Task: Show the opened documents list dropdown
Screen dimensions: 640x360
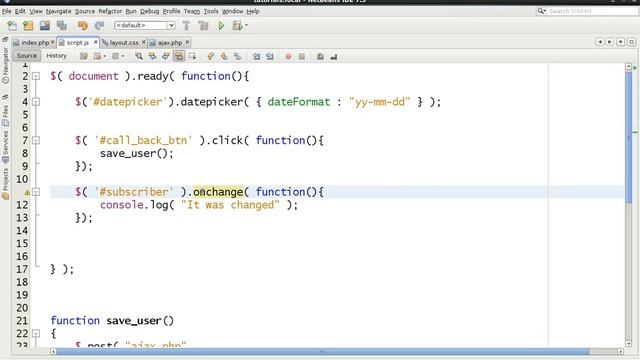Action: (x=620, y=42)
